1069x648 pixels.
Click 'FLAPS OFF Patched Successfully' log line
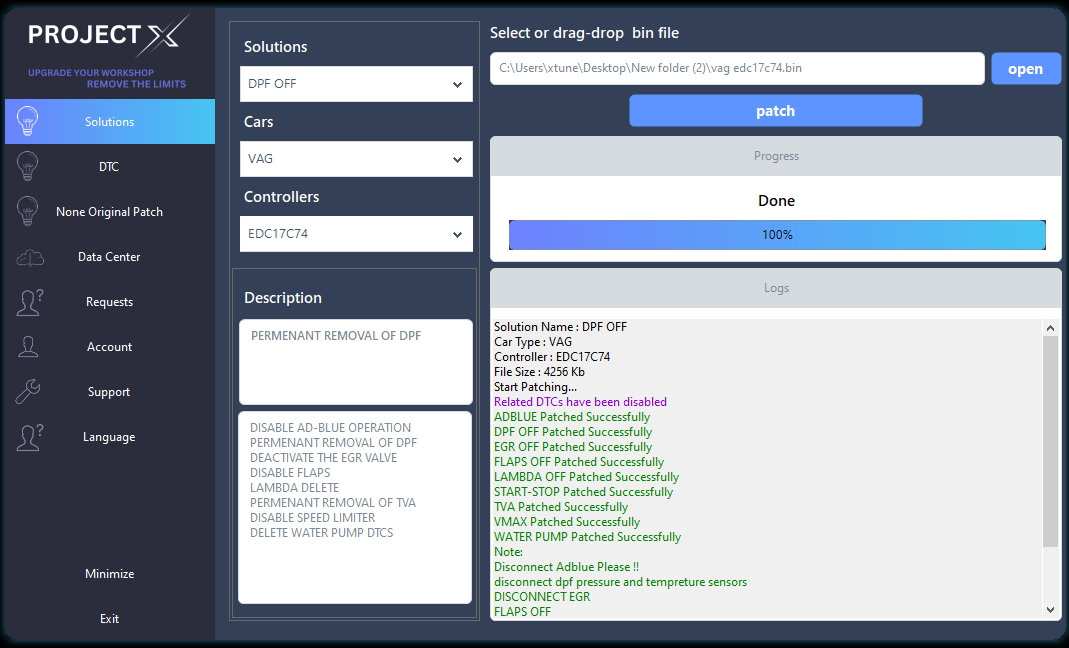tap(579, 462)
